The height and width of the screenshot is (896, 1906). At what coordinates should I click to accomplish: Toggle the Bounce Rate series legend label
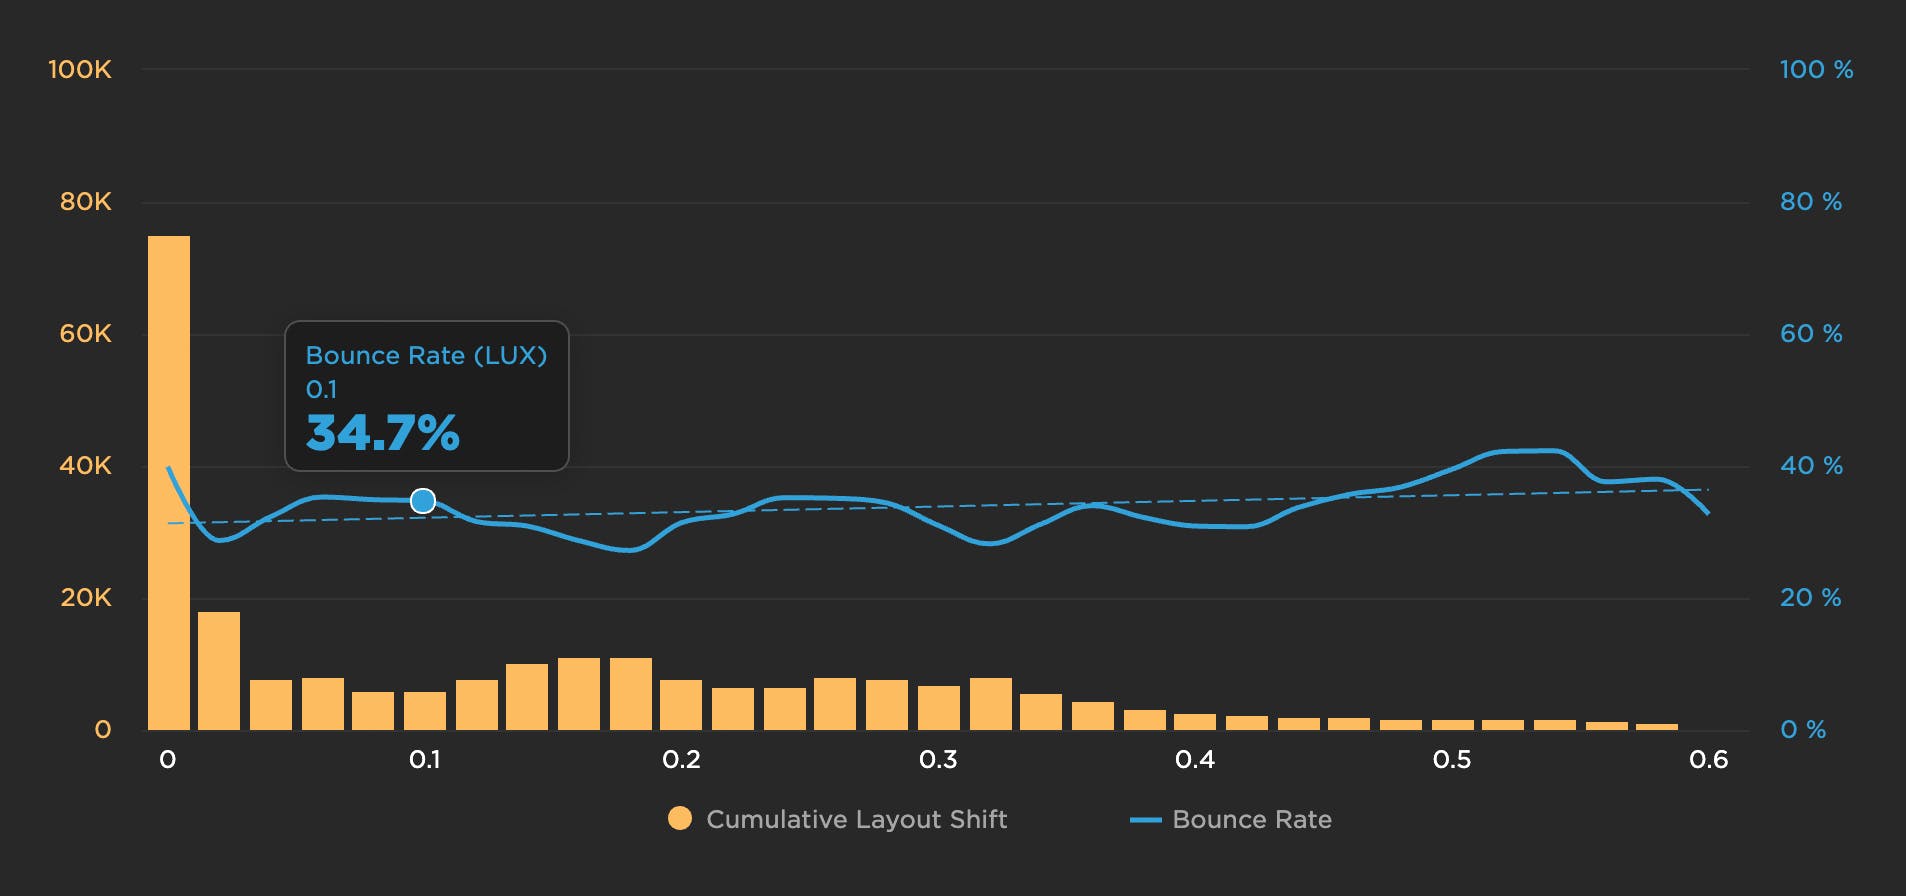pos(1251,819)
